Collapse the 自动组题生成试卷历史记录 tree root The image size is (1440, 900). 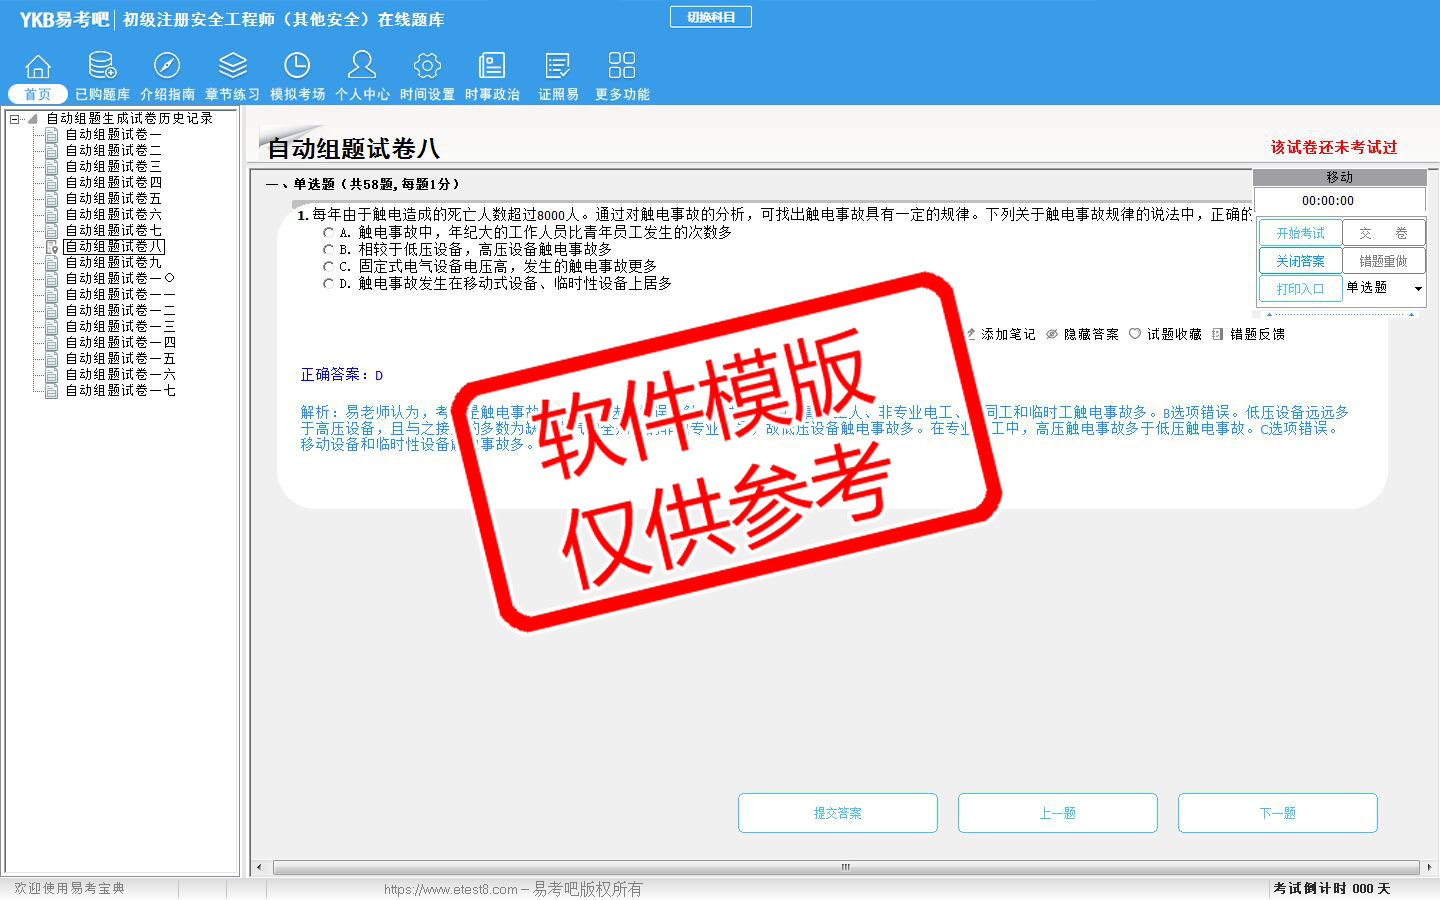[15, 119]
